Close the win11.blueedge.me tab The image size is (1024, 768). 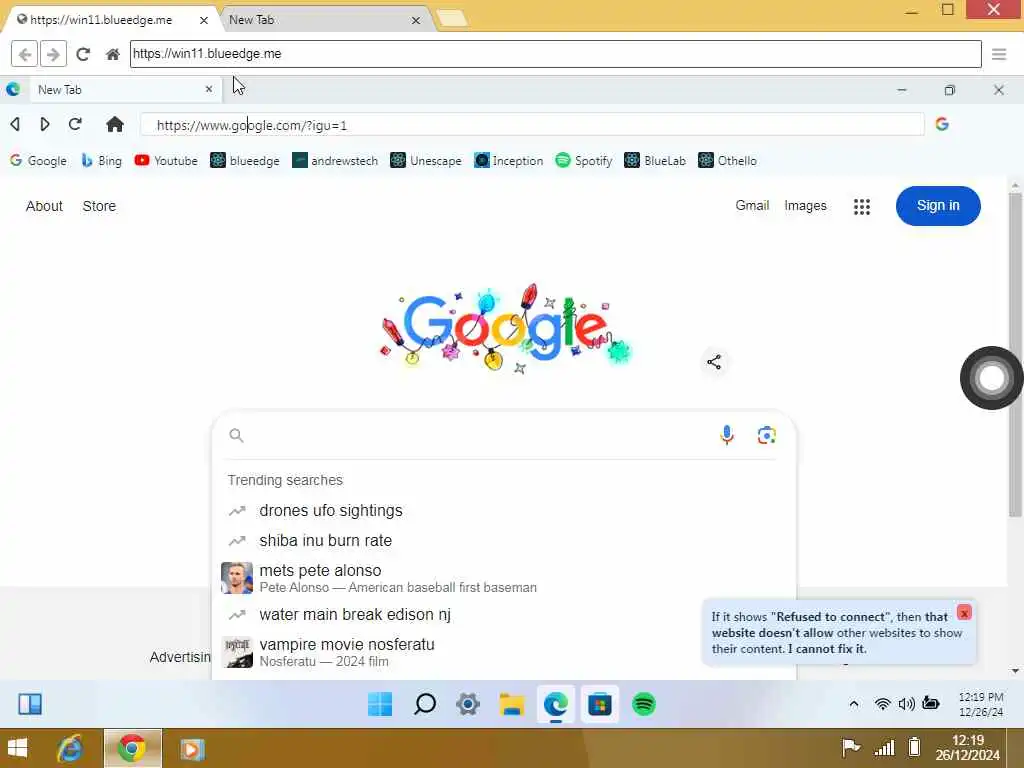(204, 20)
